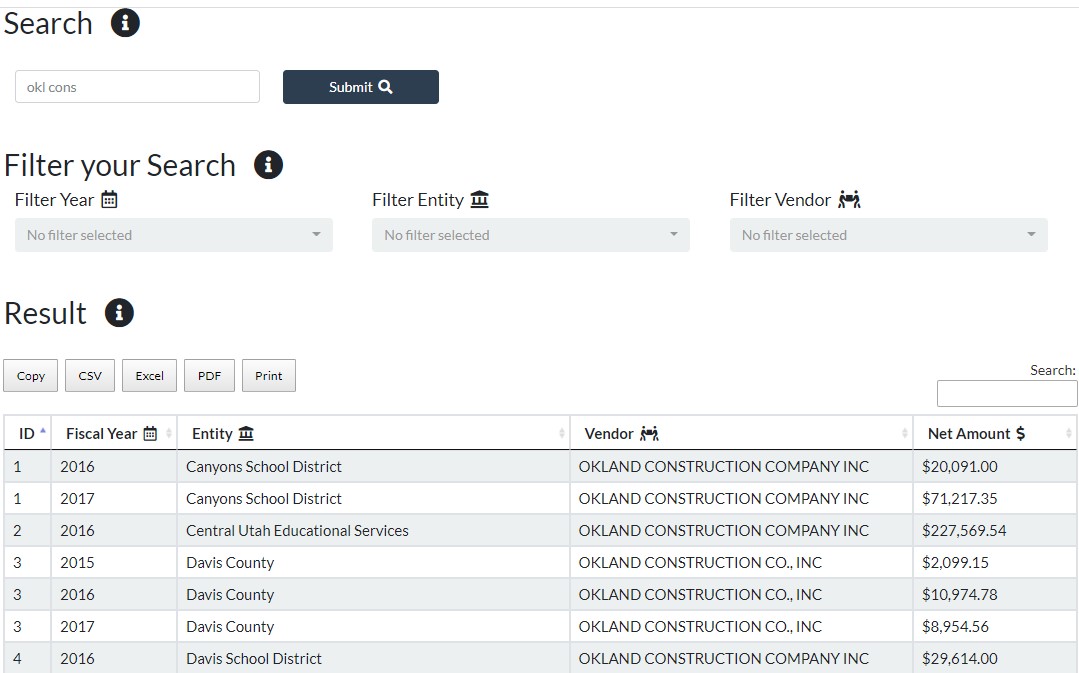Select the fiscal year 2015 cell
Image resolution: width=1079 pixels, height=673 pixels.
pos(114,562)
